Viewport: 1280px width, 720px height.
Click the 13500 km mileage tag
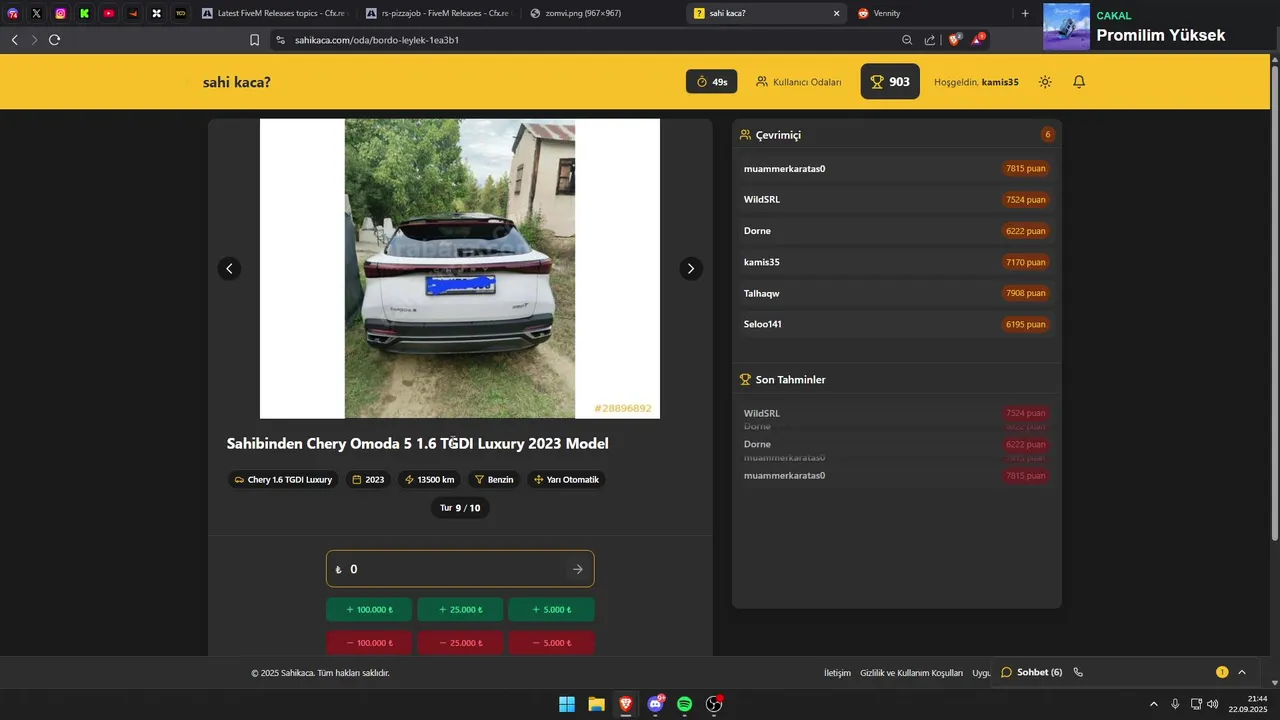[x=429, y=480]
